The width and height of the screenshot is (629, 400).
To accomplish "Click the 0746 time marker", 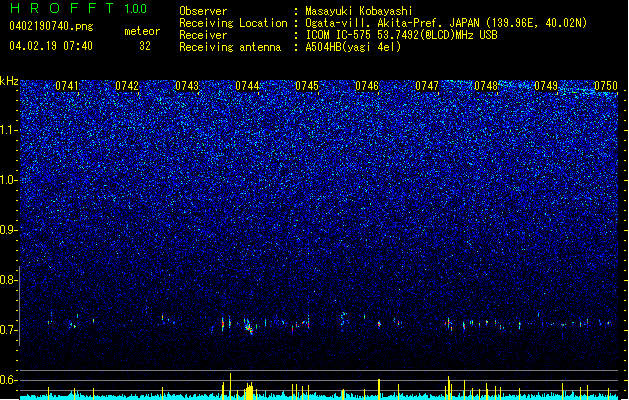I will tap(367, 86).
